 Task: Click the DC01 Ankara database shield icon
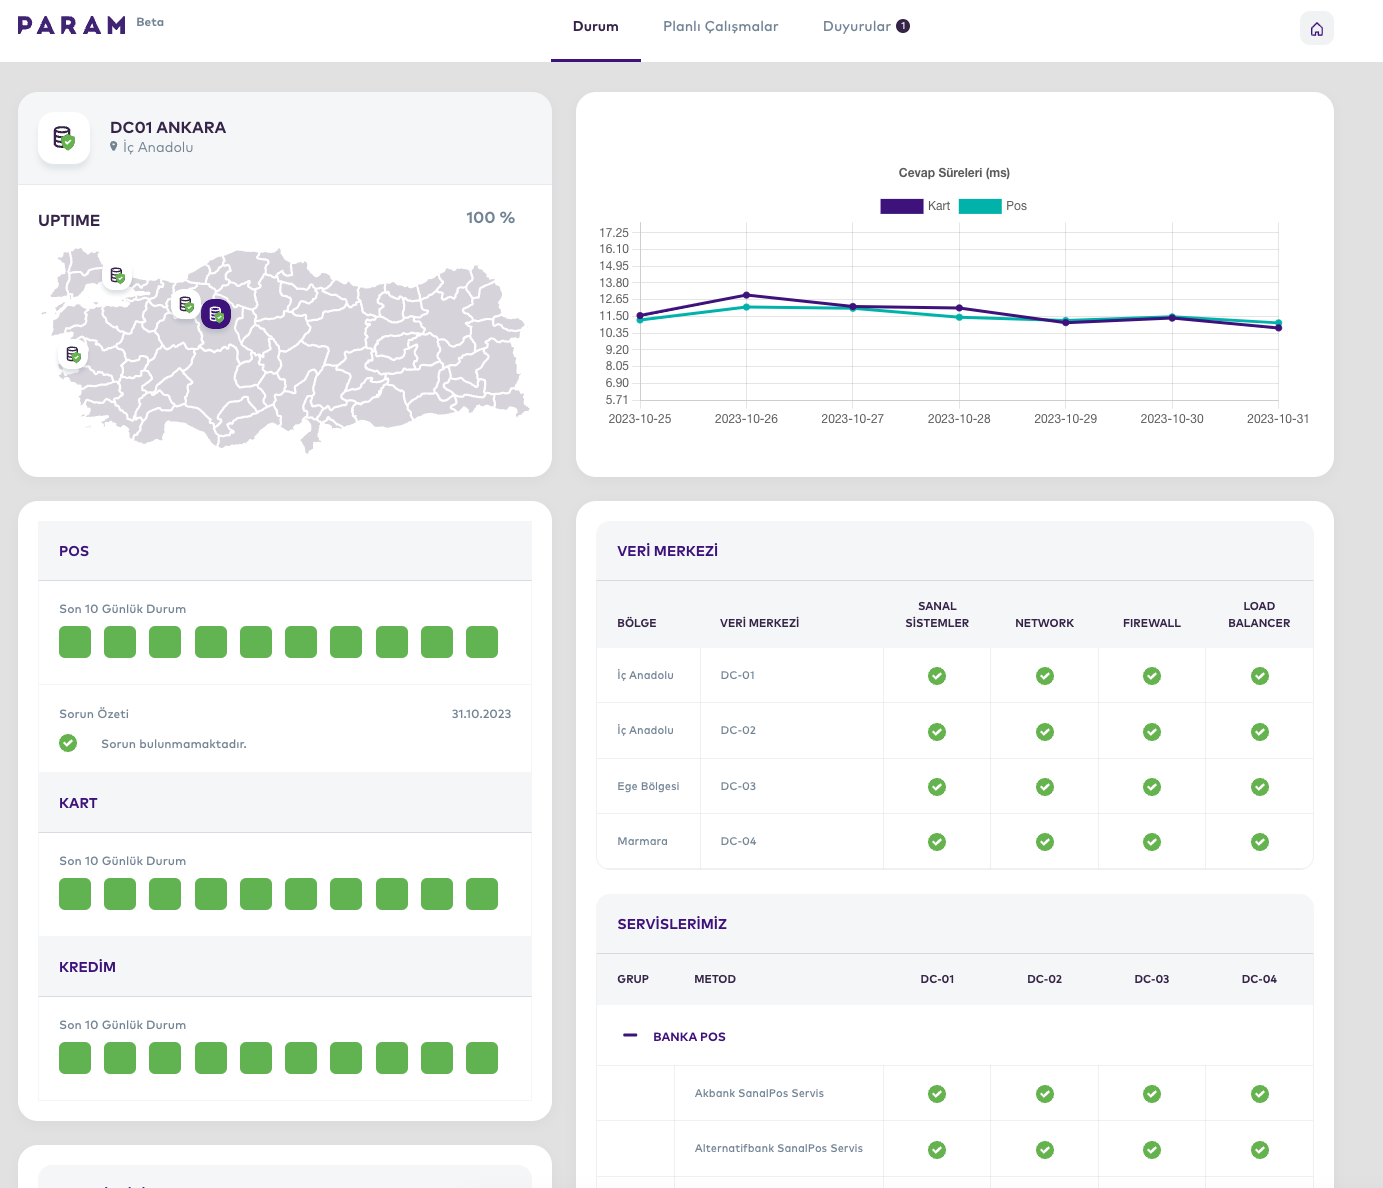pos(64,138)
